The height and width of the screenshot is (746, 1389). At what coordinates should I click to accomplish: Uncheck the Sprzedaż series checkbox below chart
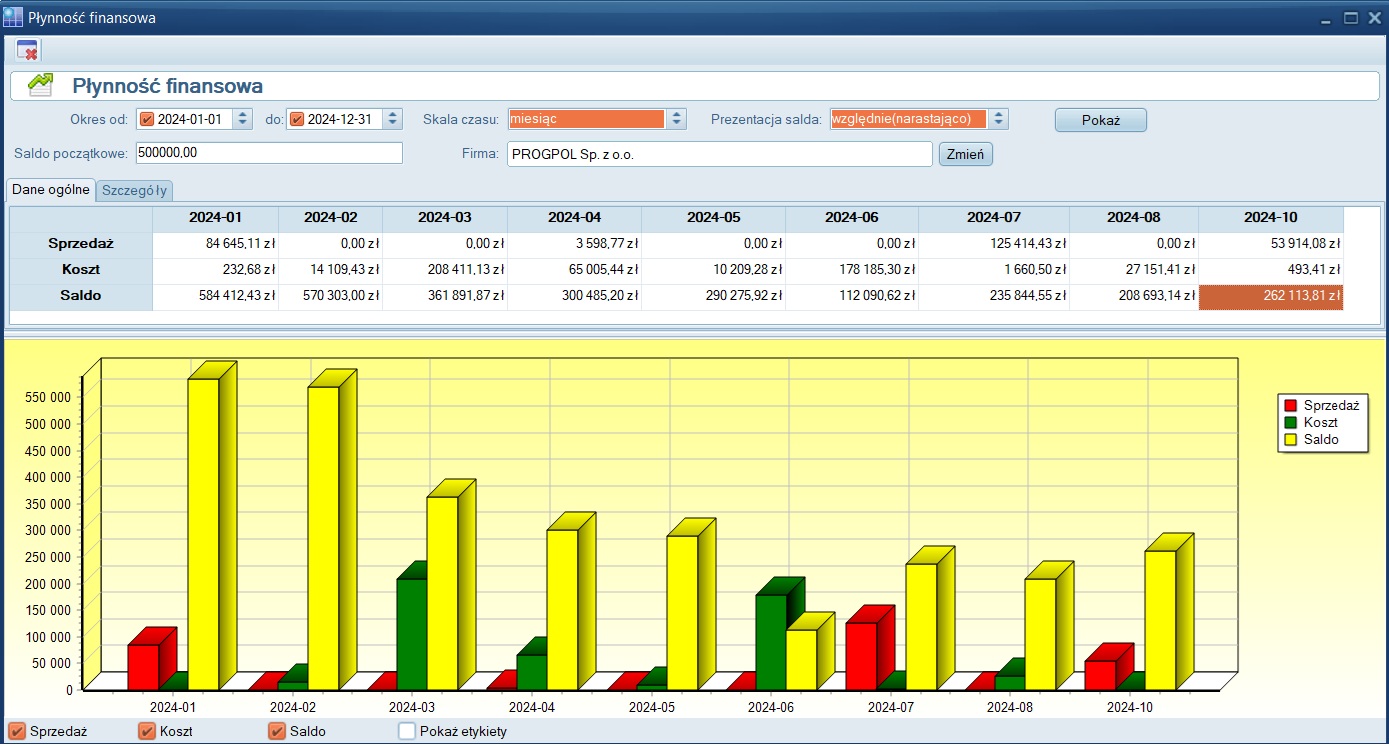tap(16, 731)
